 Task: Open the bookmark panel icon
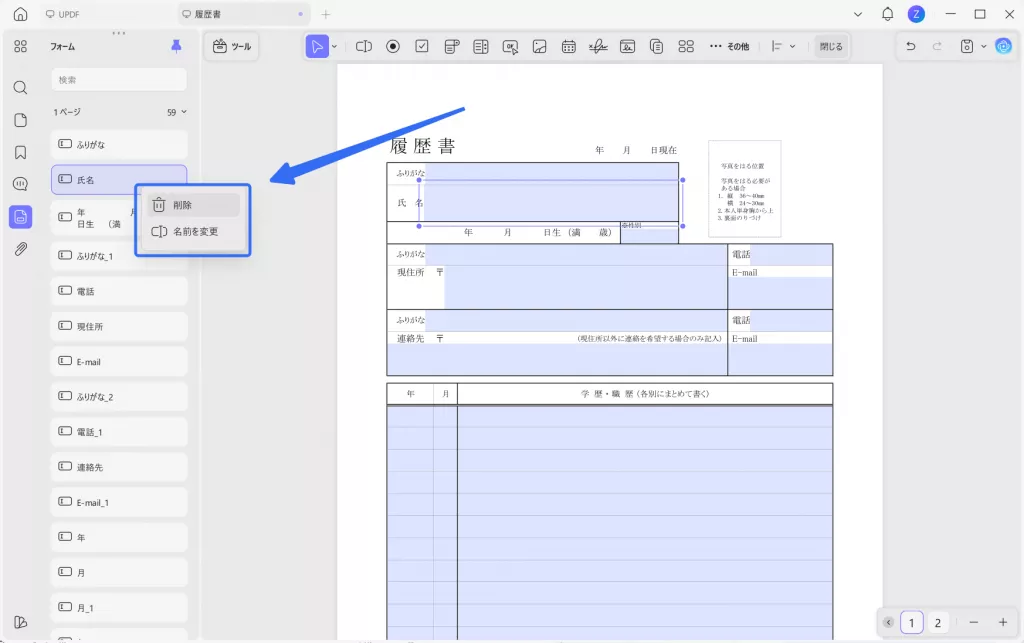(20, 152)
